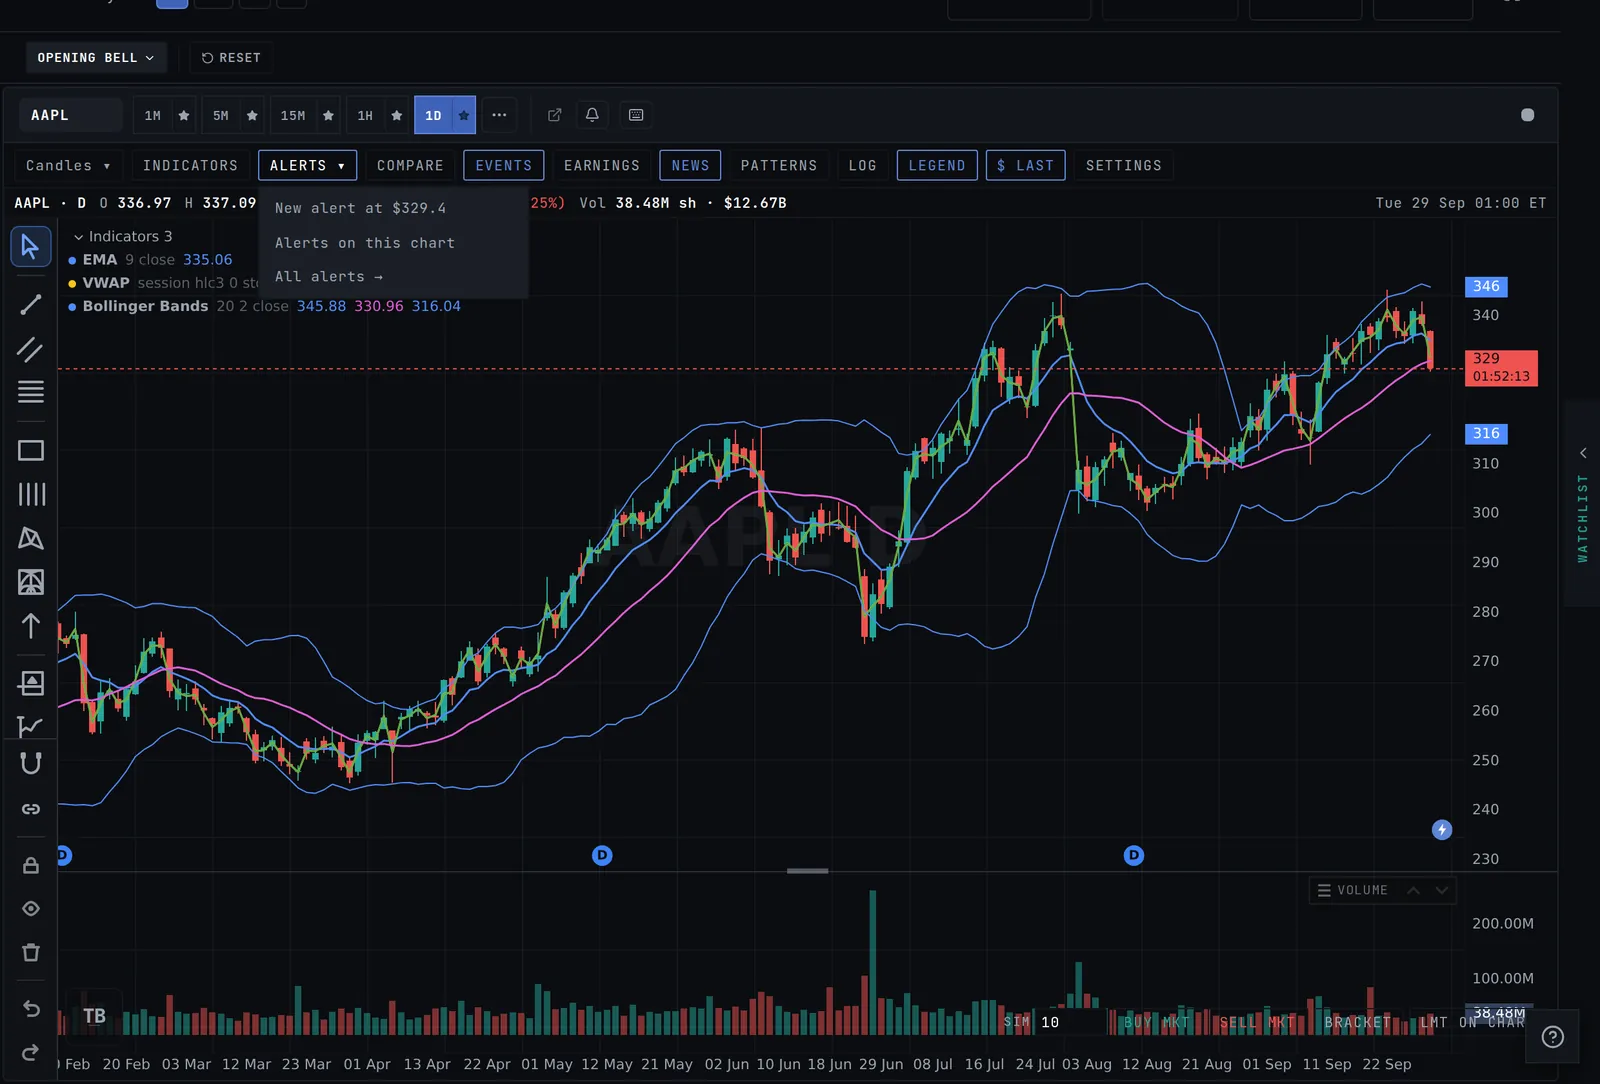Lock all drawings with padlock icon
The image size is (1600, 1084).
pyautogui.click(x=30, y=865)
